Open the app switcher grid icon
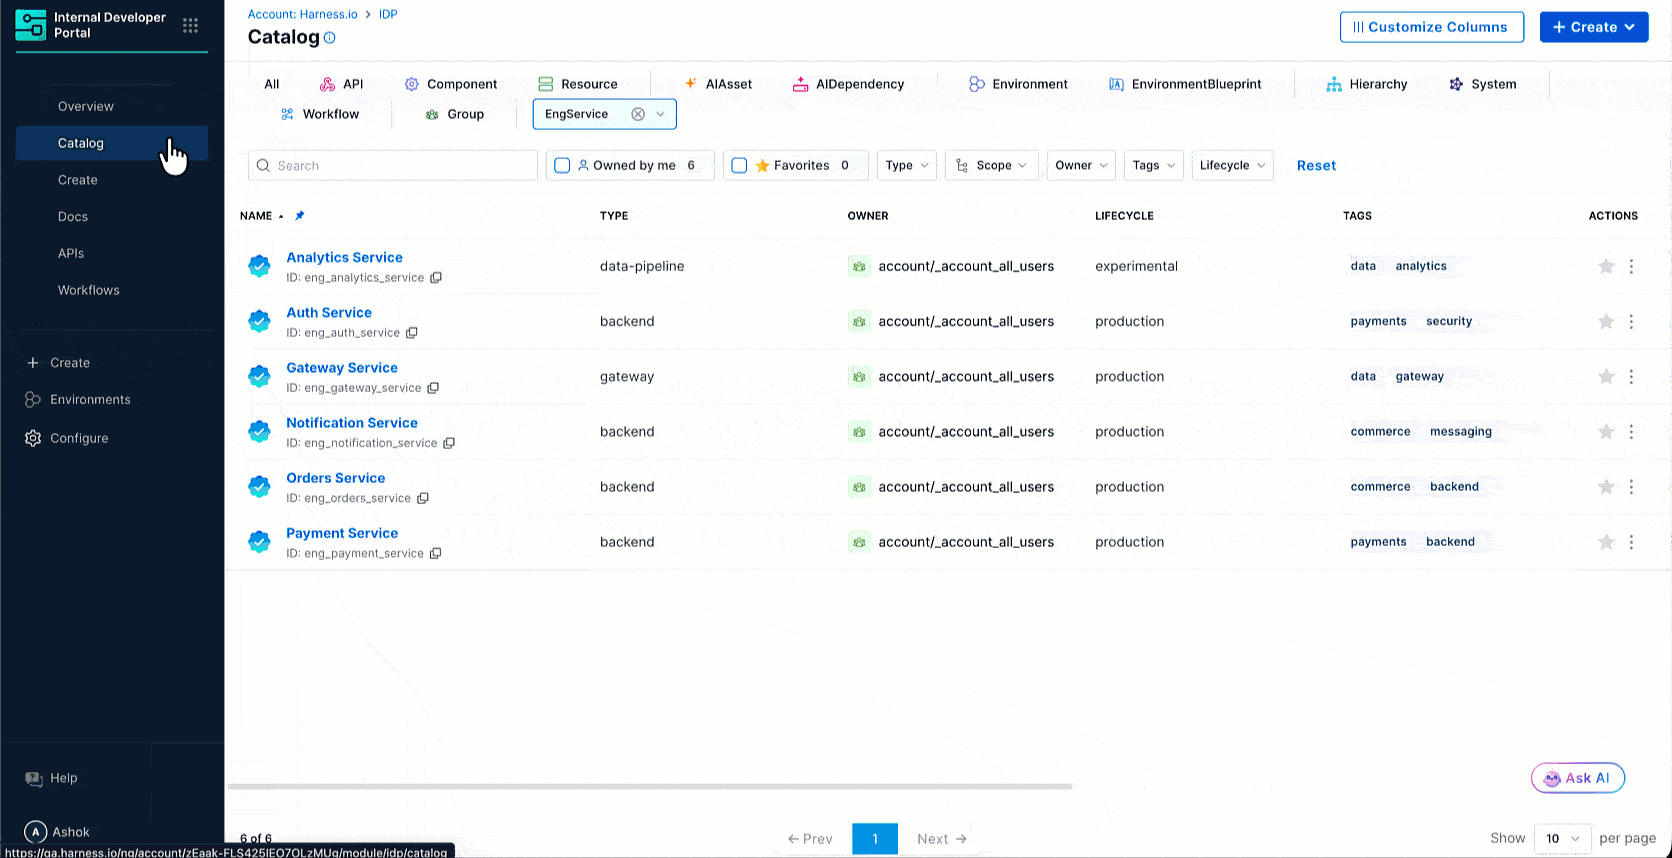Image resolution: width=1672 pixels, height=858 pixels. [x=190, y=26]
